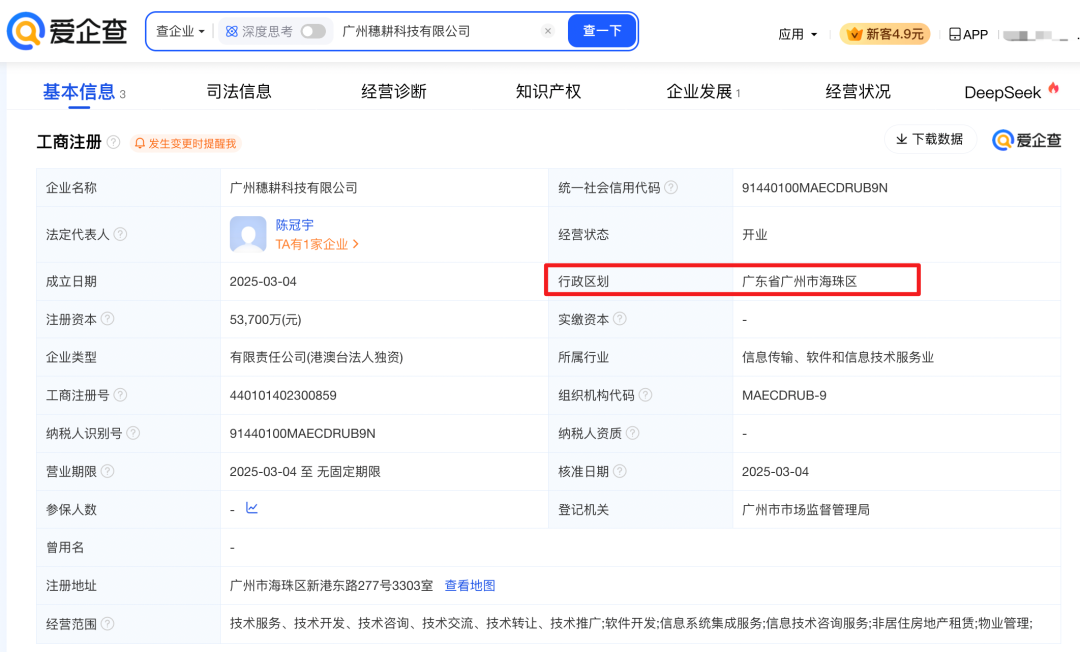Screen dimensions: 1080x652
Task: Click inside the company name search field
Action: 440,31
